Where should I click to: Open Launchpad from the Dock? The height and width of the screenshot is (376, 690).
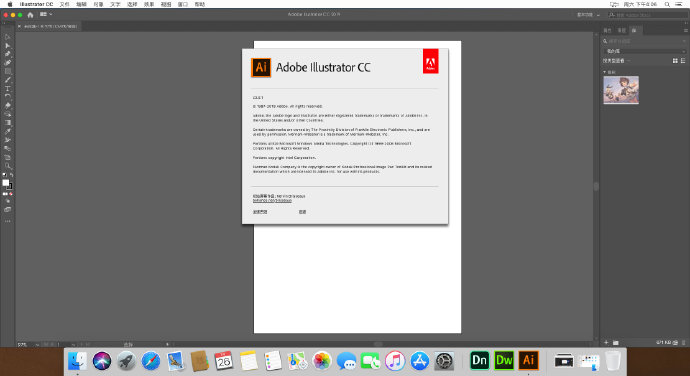[126, 361]
